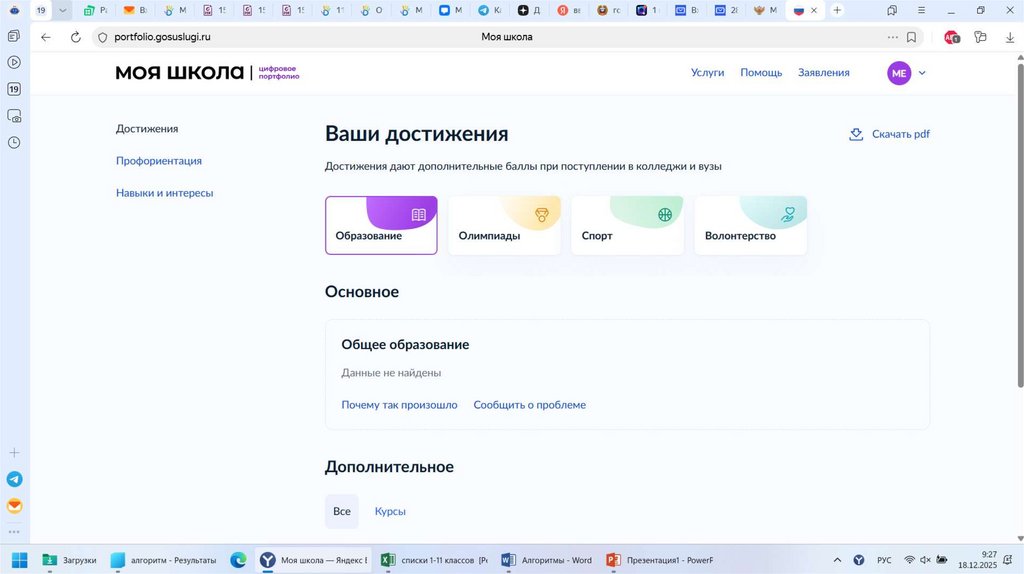Screen dimensions: 1024x574
Task: Switch to Презентация1 PowerPoint window
Action: point(660,560)
